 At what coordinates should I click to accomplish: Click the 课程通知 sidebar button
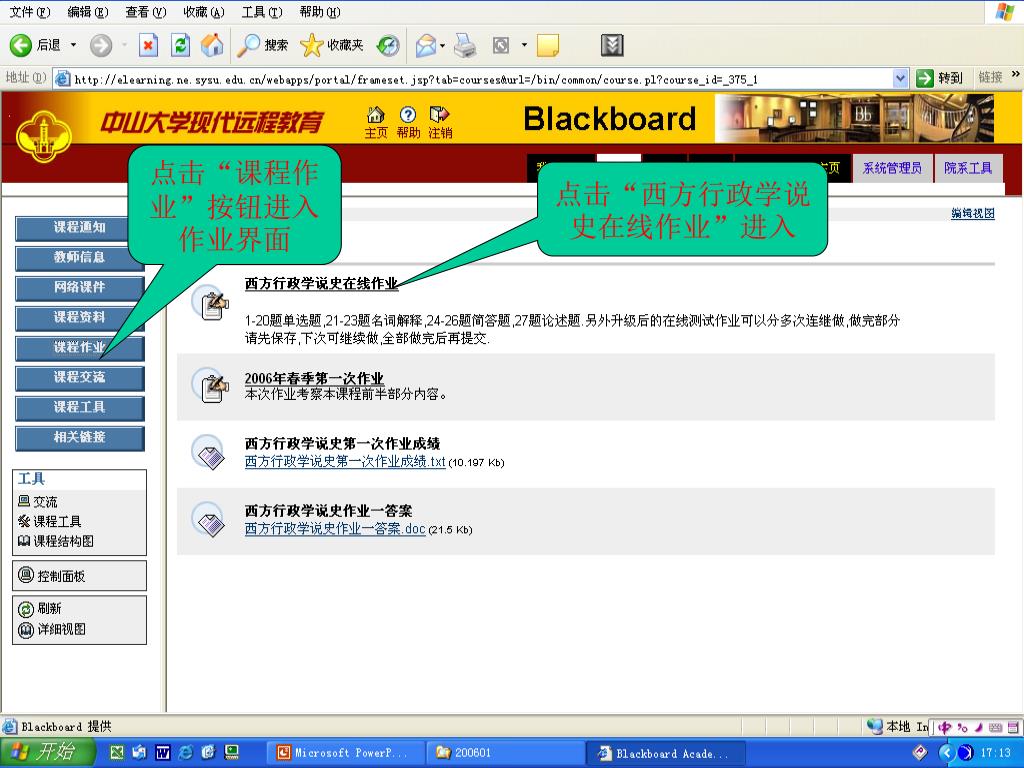click(x=80, y=228)
